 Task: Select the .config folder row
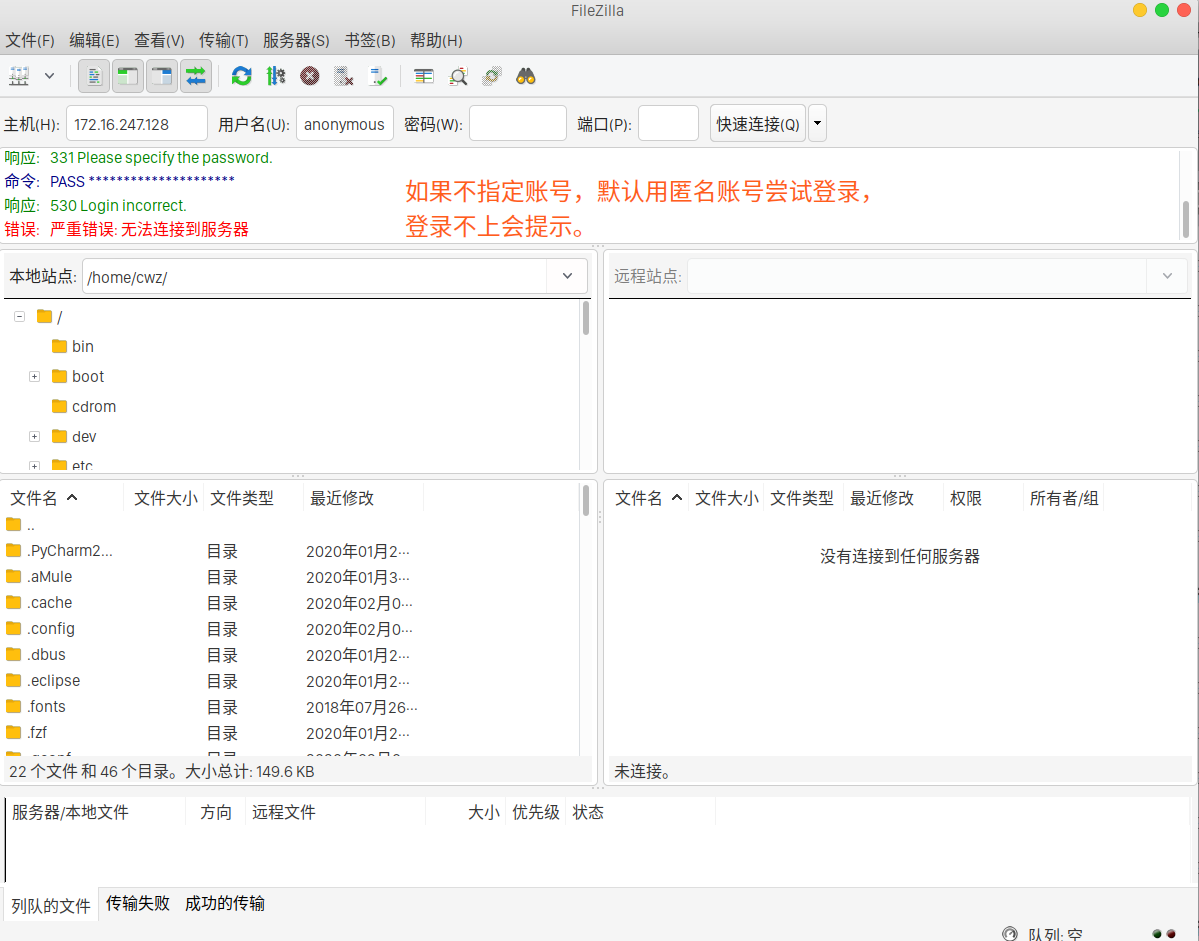coord(291,629)
